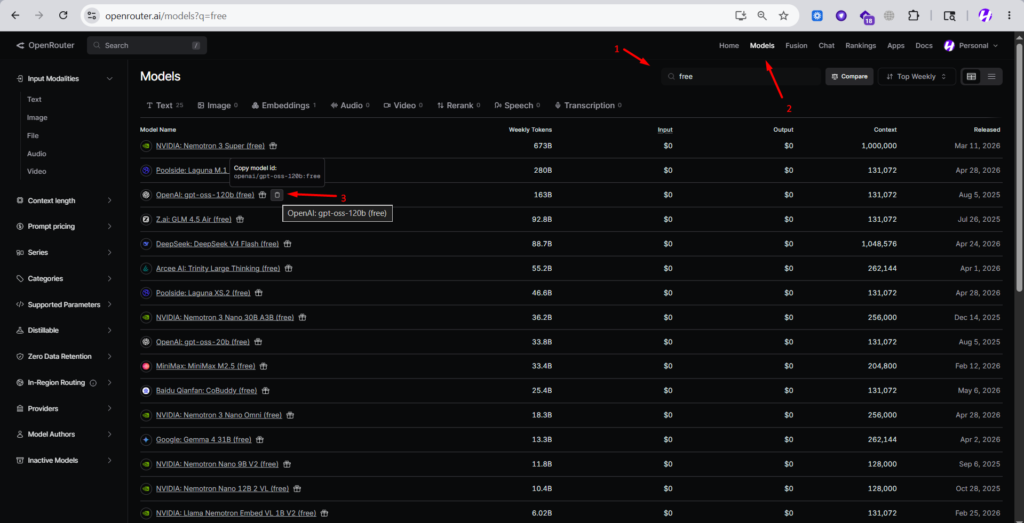Switch to Embeddings tab
The width and height of the screenshot is (1024, 523).
pyautogui.click(x=283, y=105)
